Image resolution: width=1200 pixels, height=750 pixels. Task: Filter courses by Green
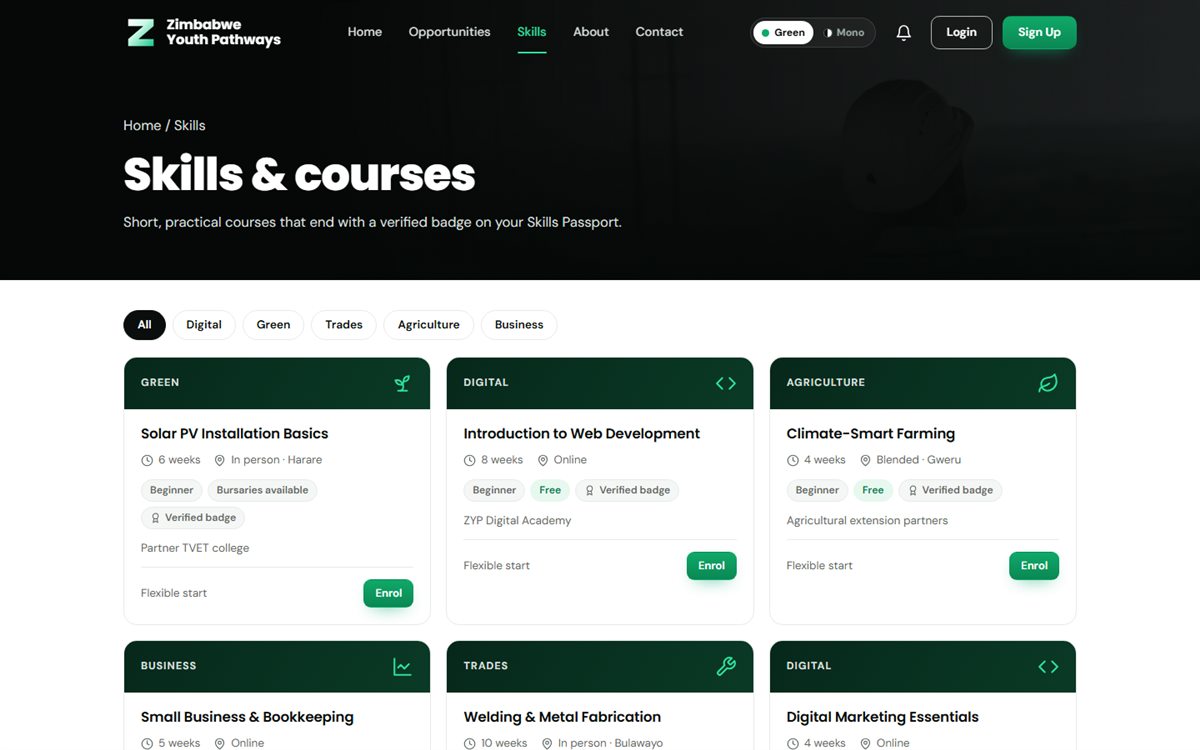click(273, 325)
